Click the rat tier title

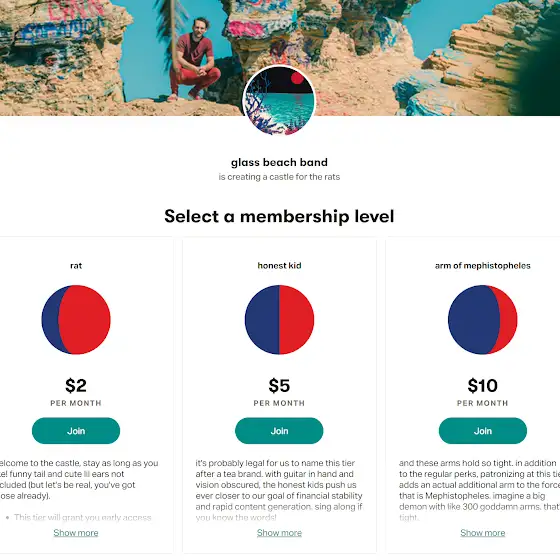tap(76, 266)
